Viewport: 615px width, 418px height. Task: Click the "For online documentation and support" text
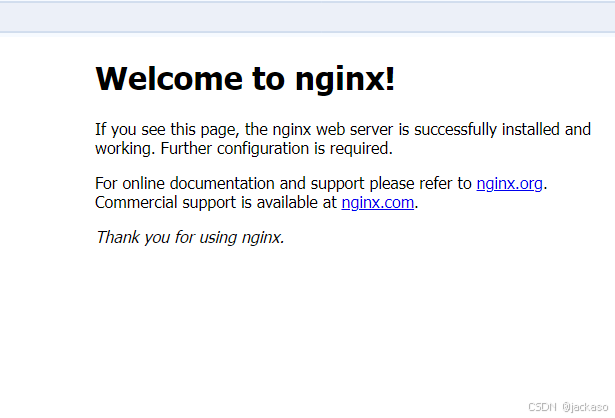tap(230, 184)
